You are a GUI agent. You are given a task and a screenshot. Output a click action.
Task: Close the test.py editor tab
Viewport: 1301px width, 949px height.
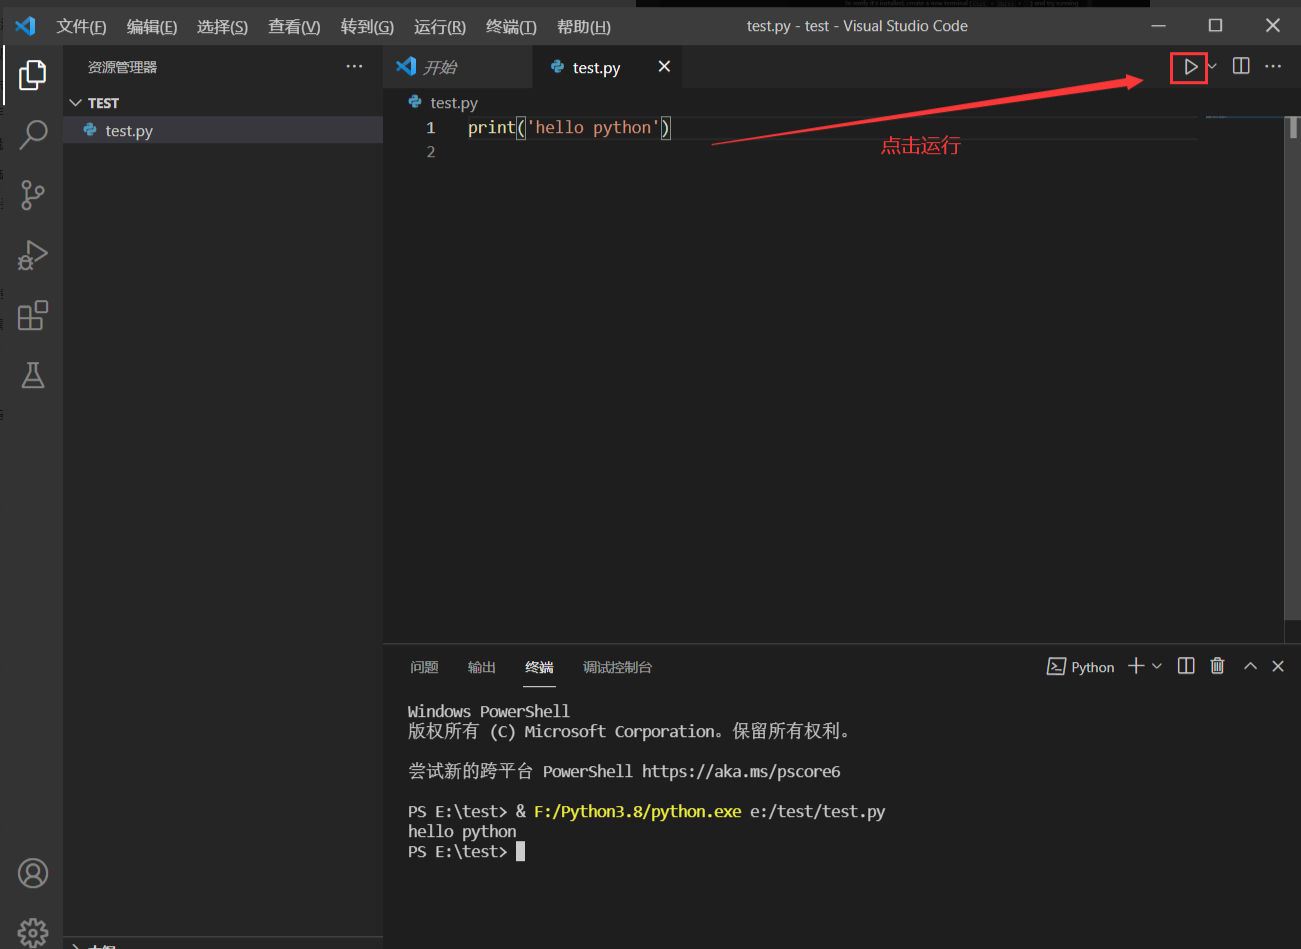pyautogui.click(x=664, y=66)
